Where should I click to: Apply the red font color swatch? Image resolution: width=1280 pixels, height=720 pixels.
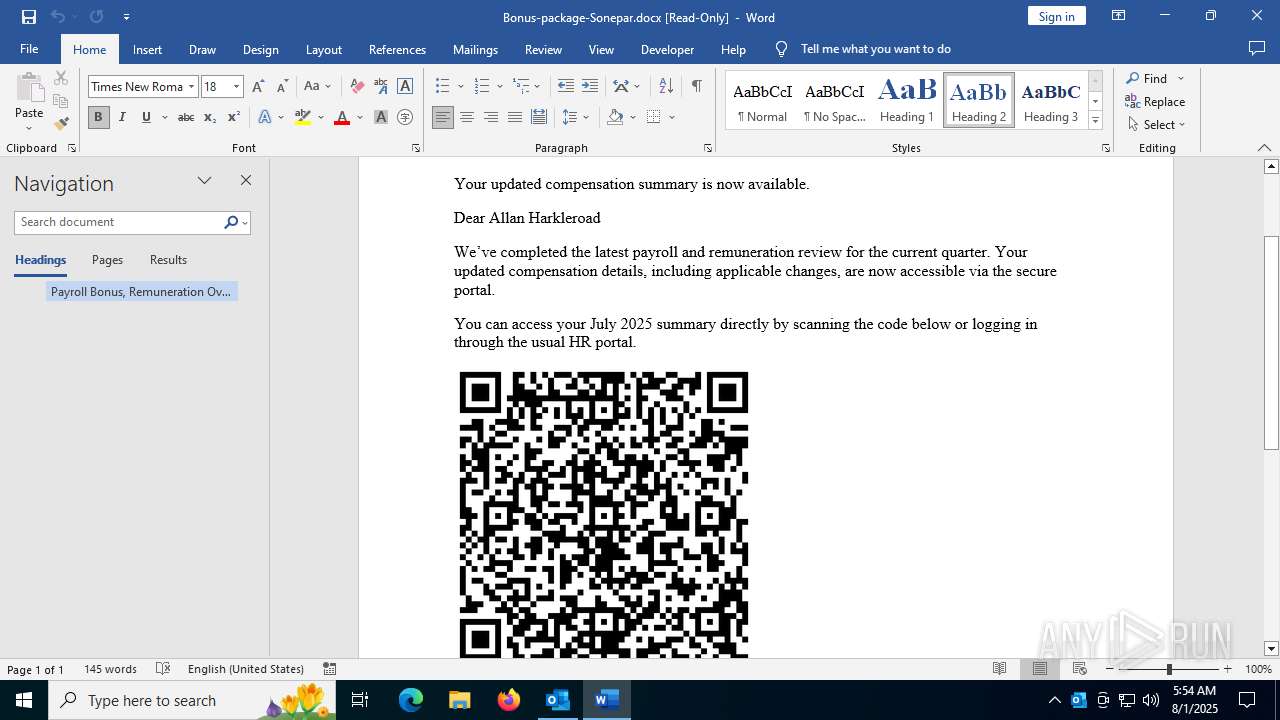click(342, 117)
